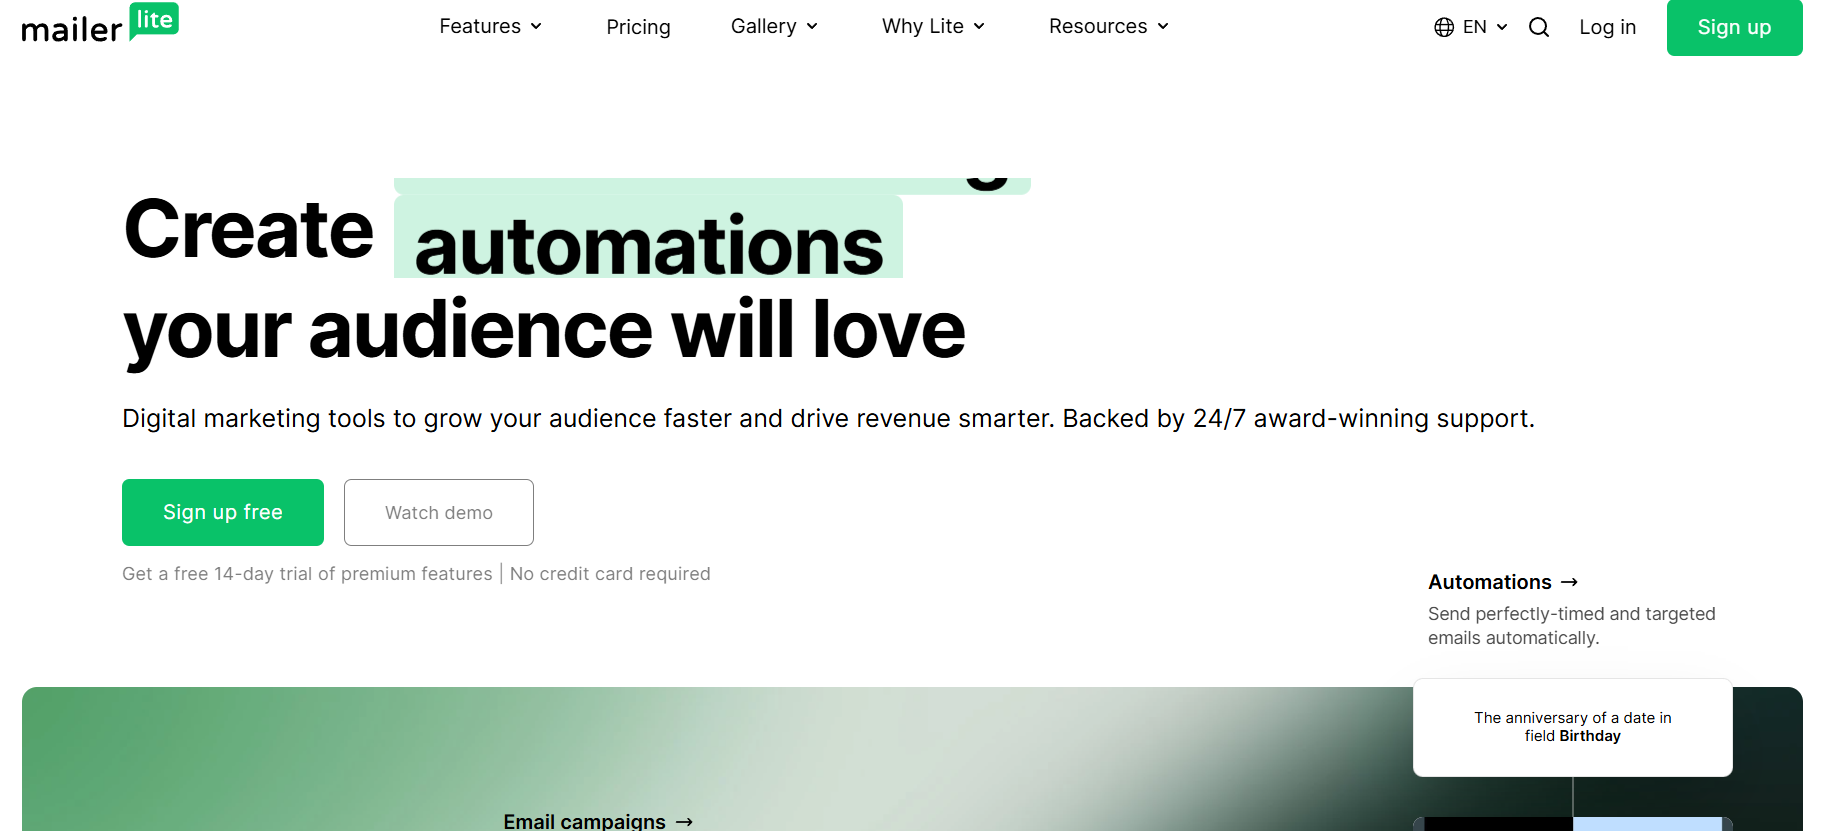1846x831 pixels.
Task: Click the arrow next to Automations
Action: click(1569, 582)
